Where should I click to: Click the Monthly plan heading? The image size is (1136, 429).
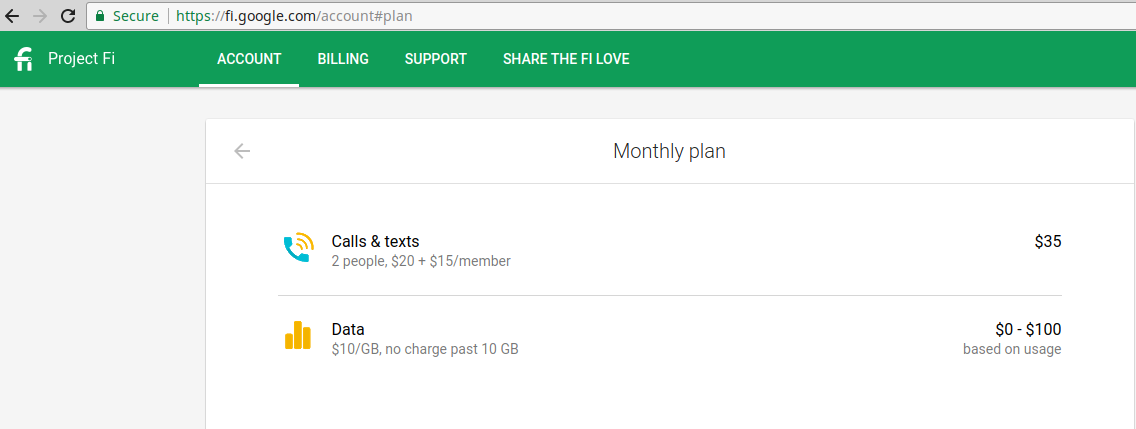(x=669, y=151)
